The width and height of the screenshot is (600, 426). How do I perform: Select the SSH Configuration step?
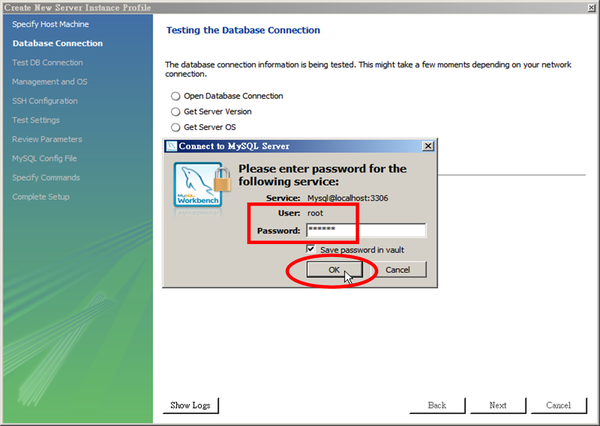(x=45, y=101)
